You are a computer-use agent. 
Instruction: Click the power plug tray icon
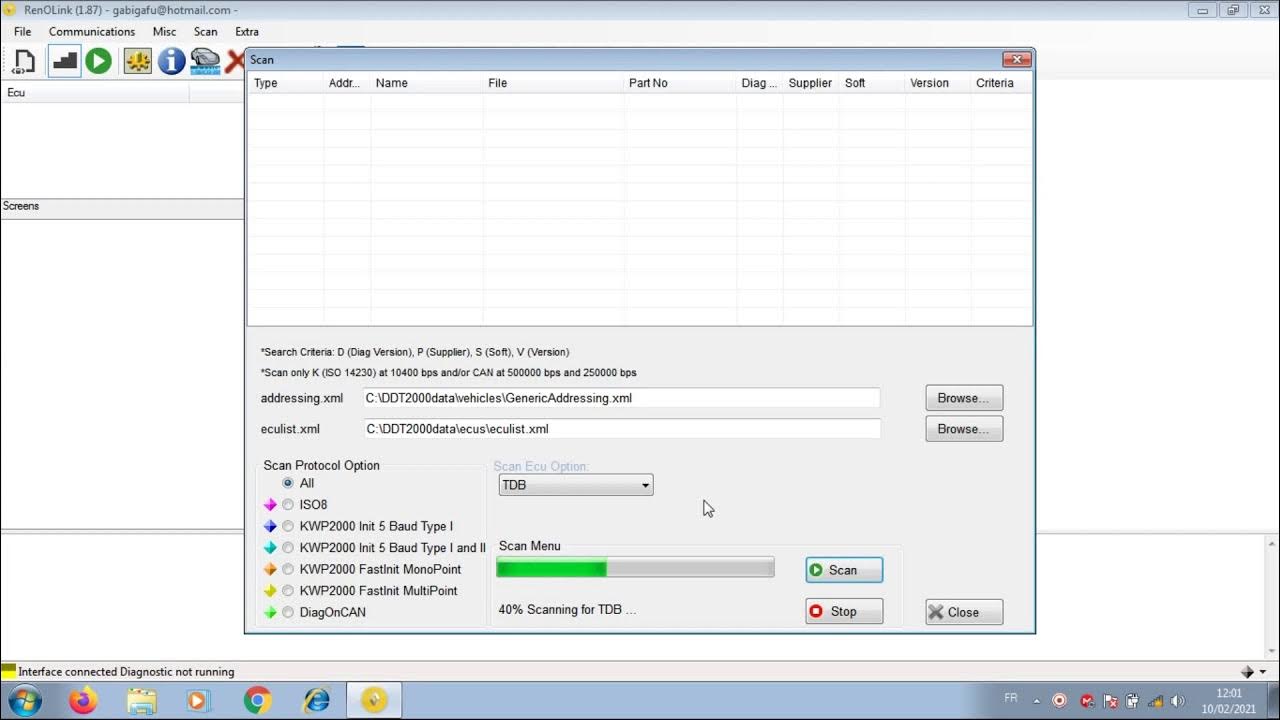[1132, 701]
